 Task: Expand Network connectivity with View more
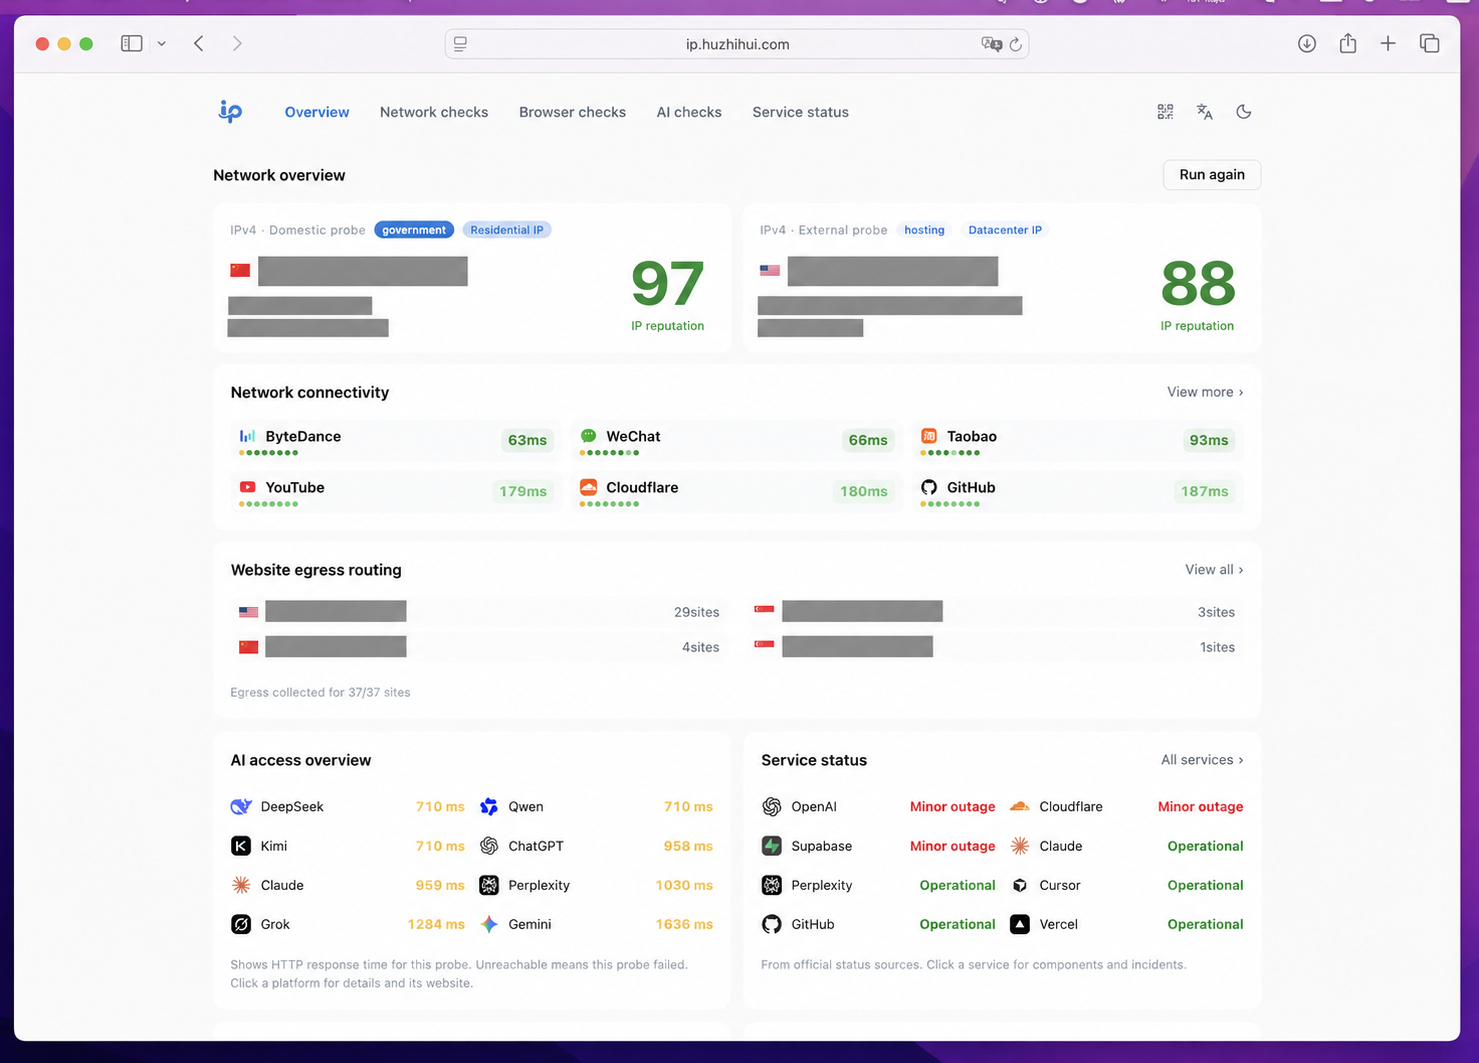[1205, 392]
